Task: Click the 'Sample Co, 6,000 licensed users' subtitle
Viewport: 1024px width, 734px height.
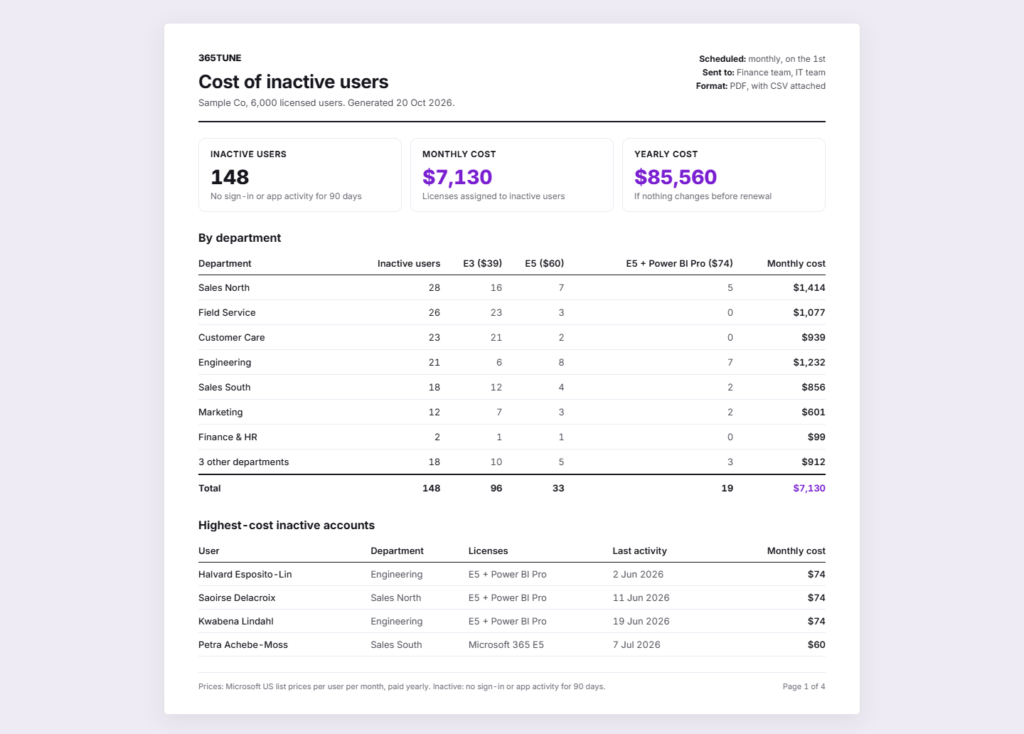Action: (271, 103)
